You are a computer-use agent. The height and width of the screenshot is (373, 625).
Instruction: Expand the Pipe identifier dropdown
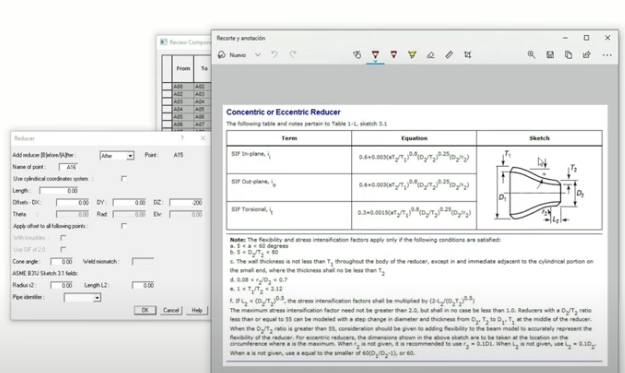point(82,297)
